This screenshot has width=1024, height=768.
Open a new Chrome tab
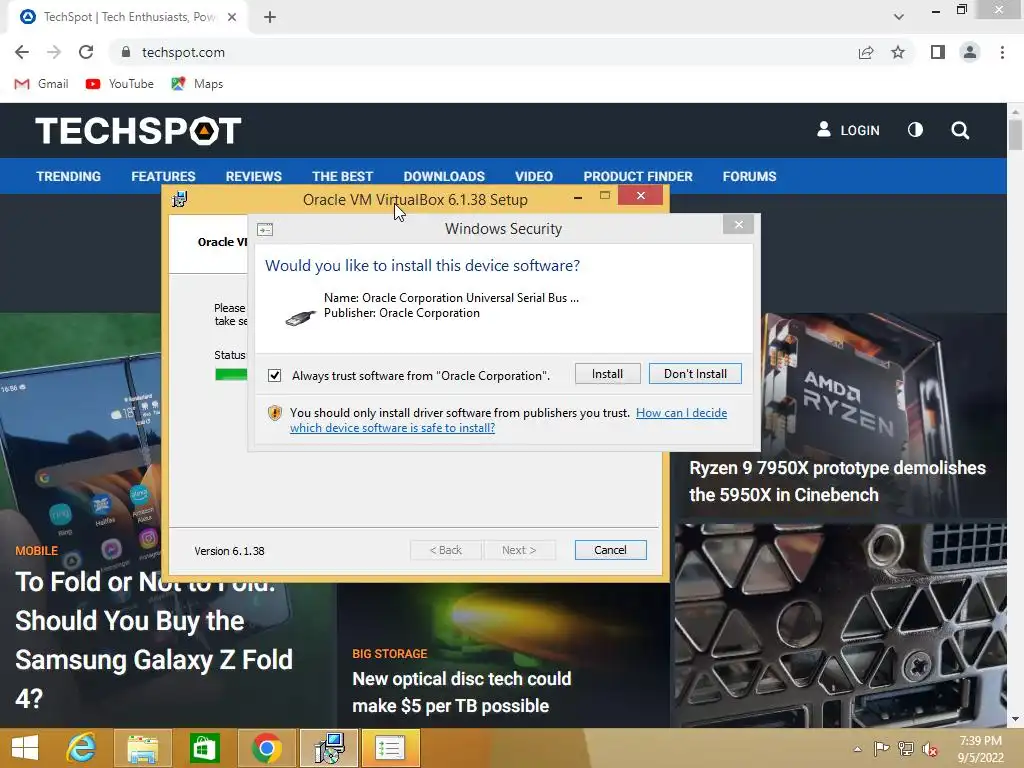[x=270, y=17]
